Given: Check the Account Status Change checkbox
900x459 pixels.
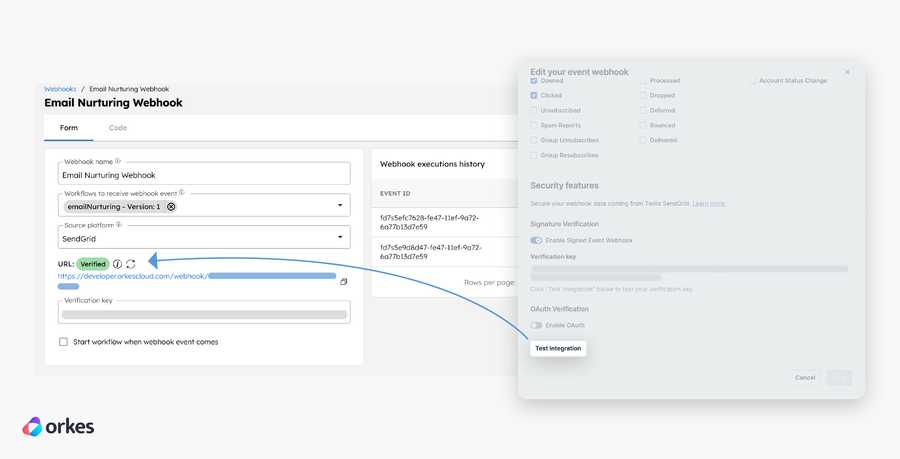Looking at the screenshot, I should tap(753, 80).
